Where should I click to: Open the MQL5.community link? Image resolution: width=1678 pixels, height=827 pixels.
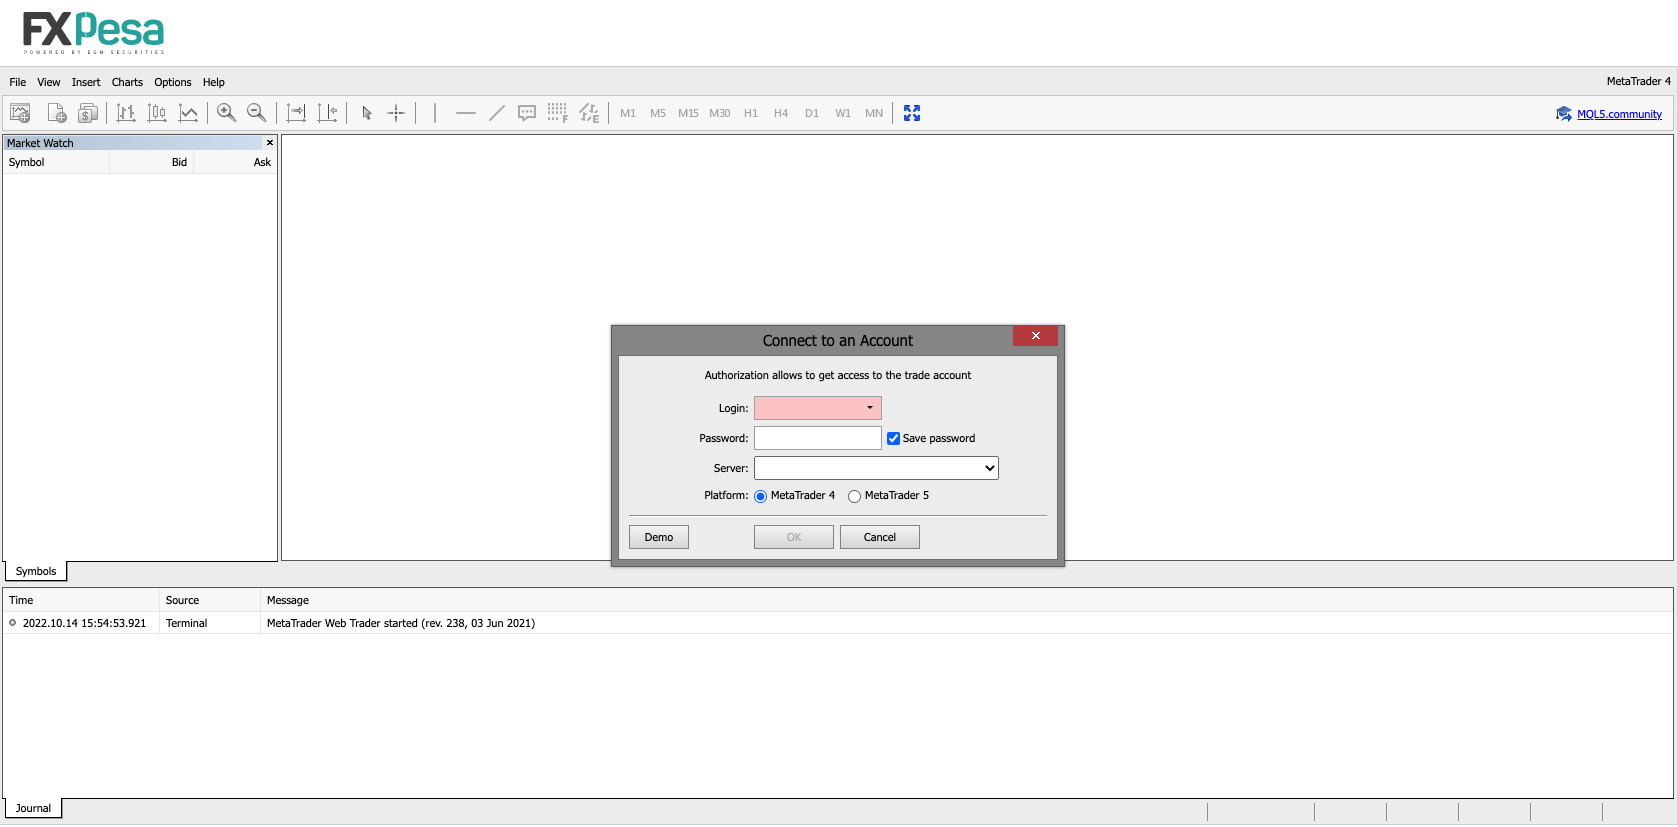click(1620, 114)
